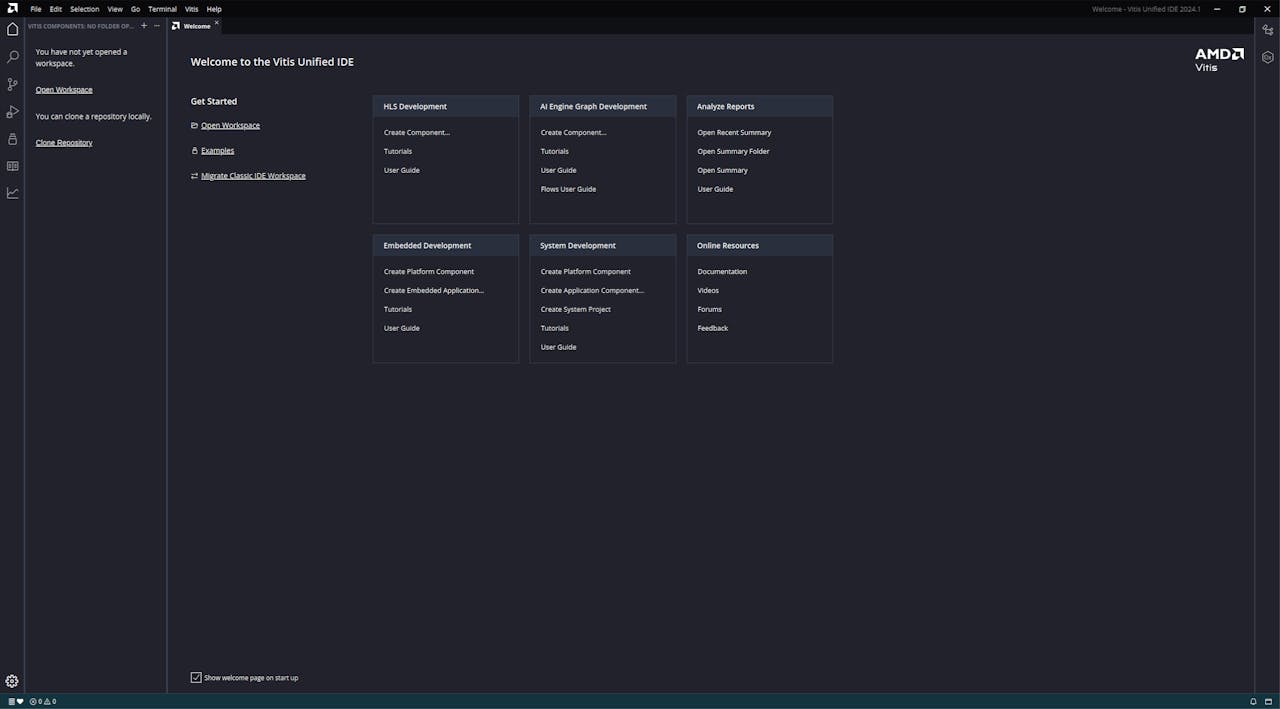Open the Edit menu
This screenshot has height=709, width=1280.
pyautogui.click(x=56, y=9)
